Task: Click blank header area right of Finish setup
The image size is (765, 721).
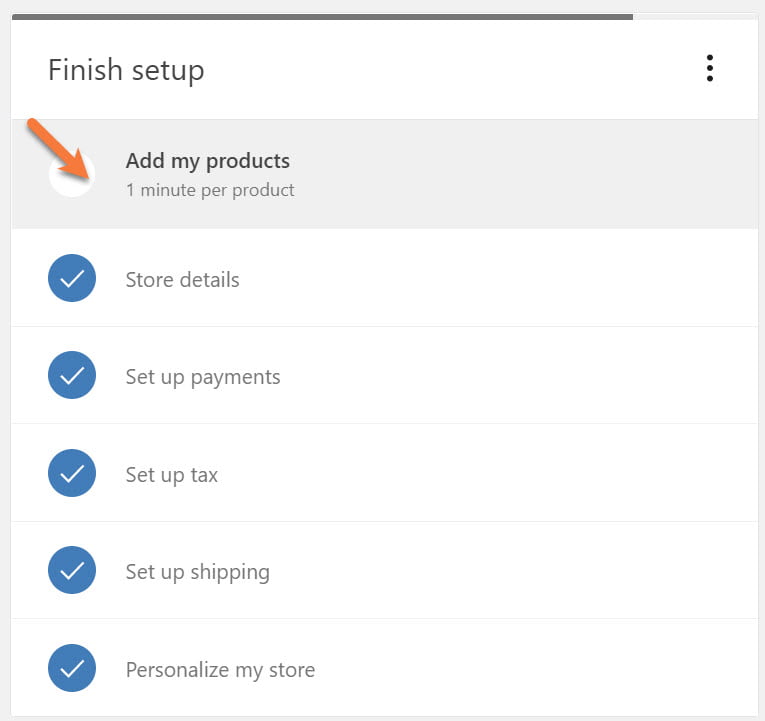Action: pos(450,70)
